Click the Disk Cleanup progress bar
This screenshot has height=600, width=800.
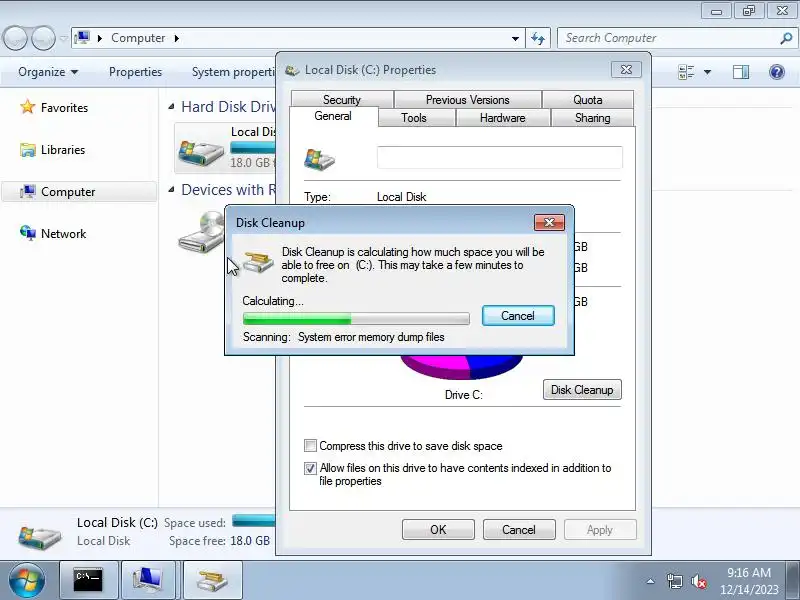tap(356, 319)
